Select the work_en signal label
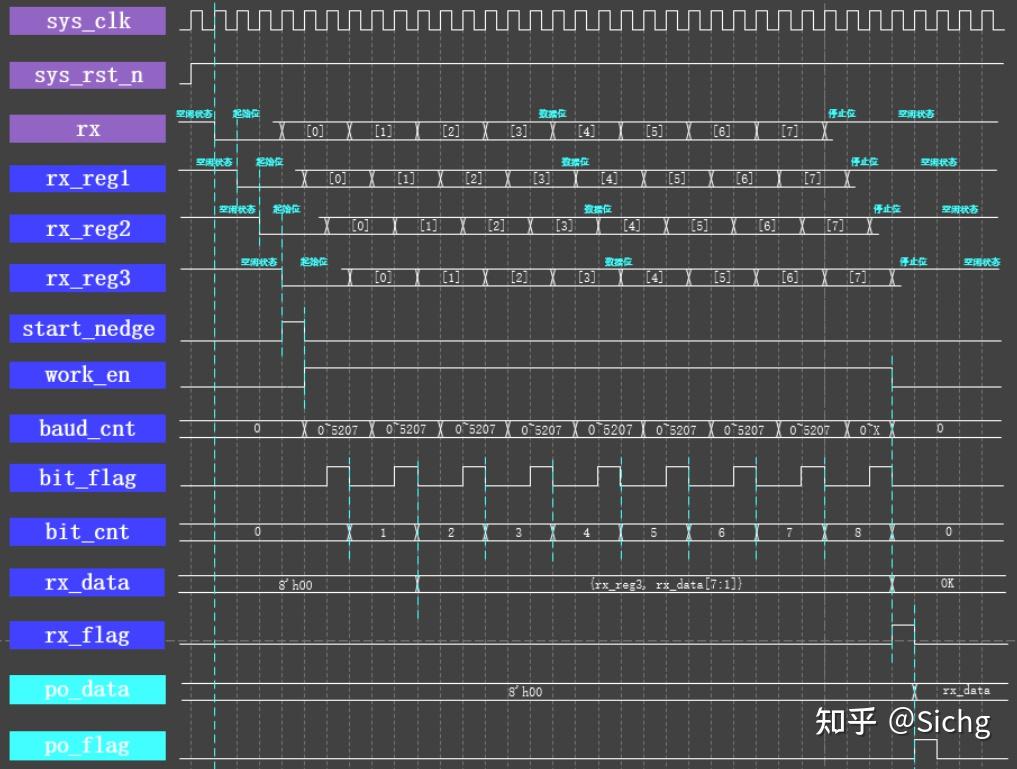 coord(86,375)
